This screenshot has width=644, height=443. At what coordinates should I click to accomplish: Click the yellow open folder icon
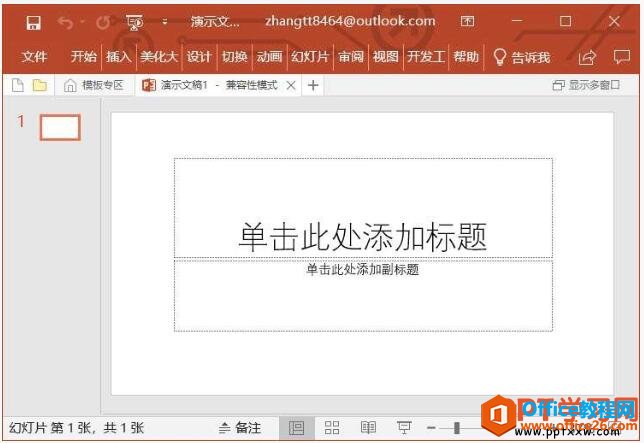point(39,86)
